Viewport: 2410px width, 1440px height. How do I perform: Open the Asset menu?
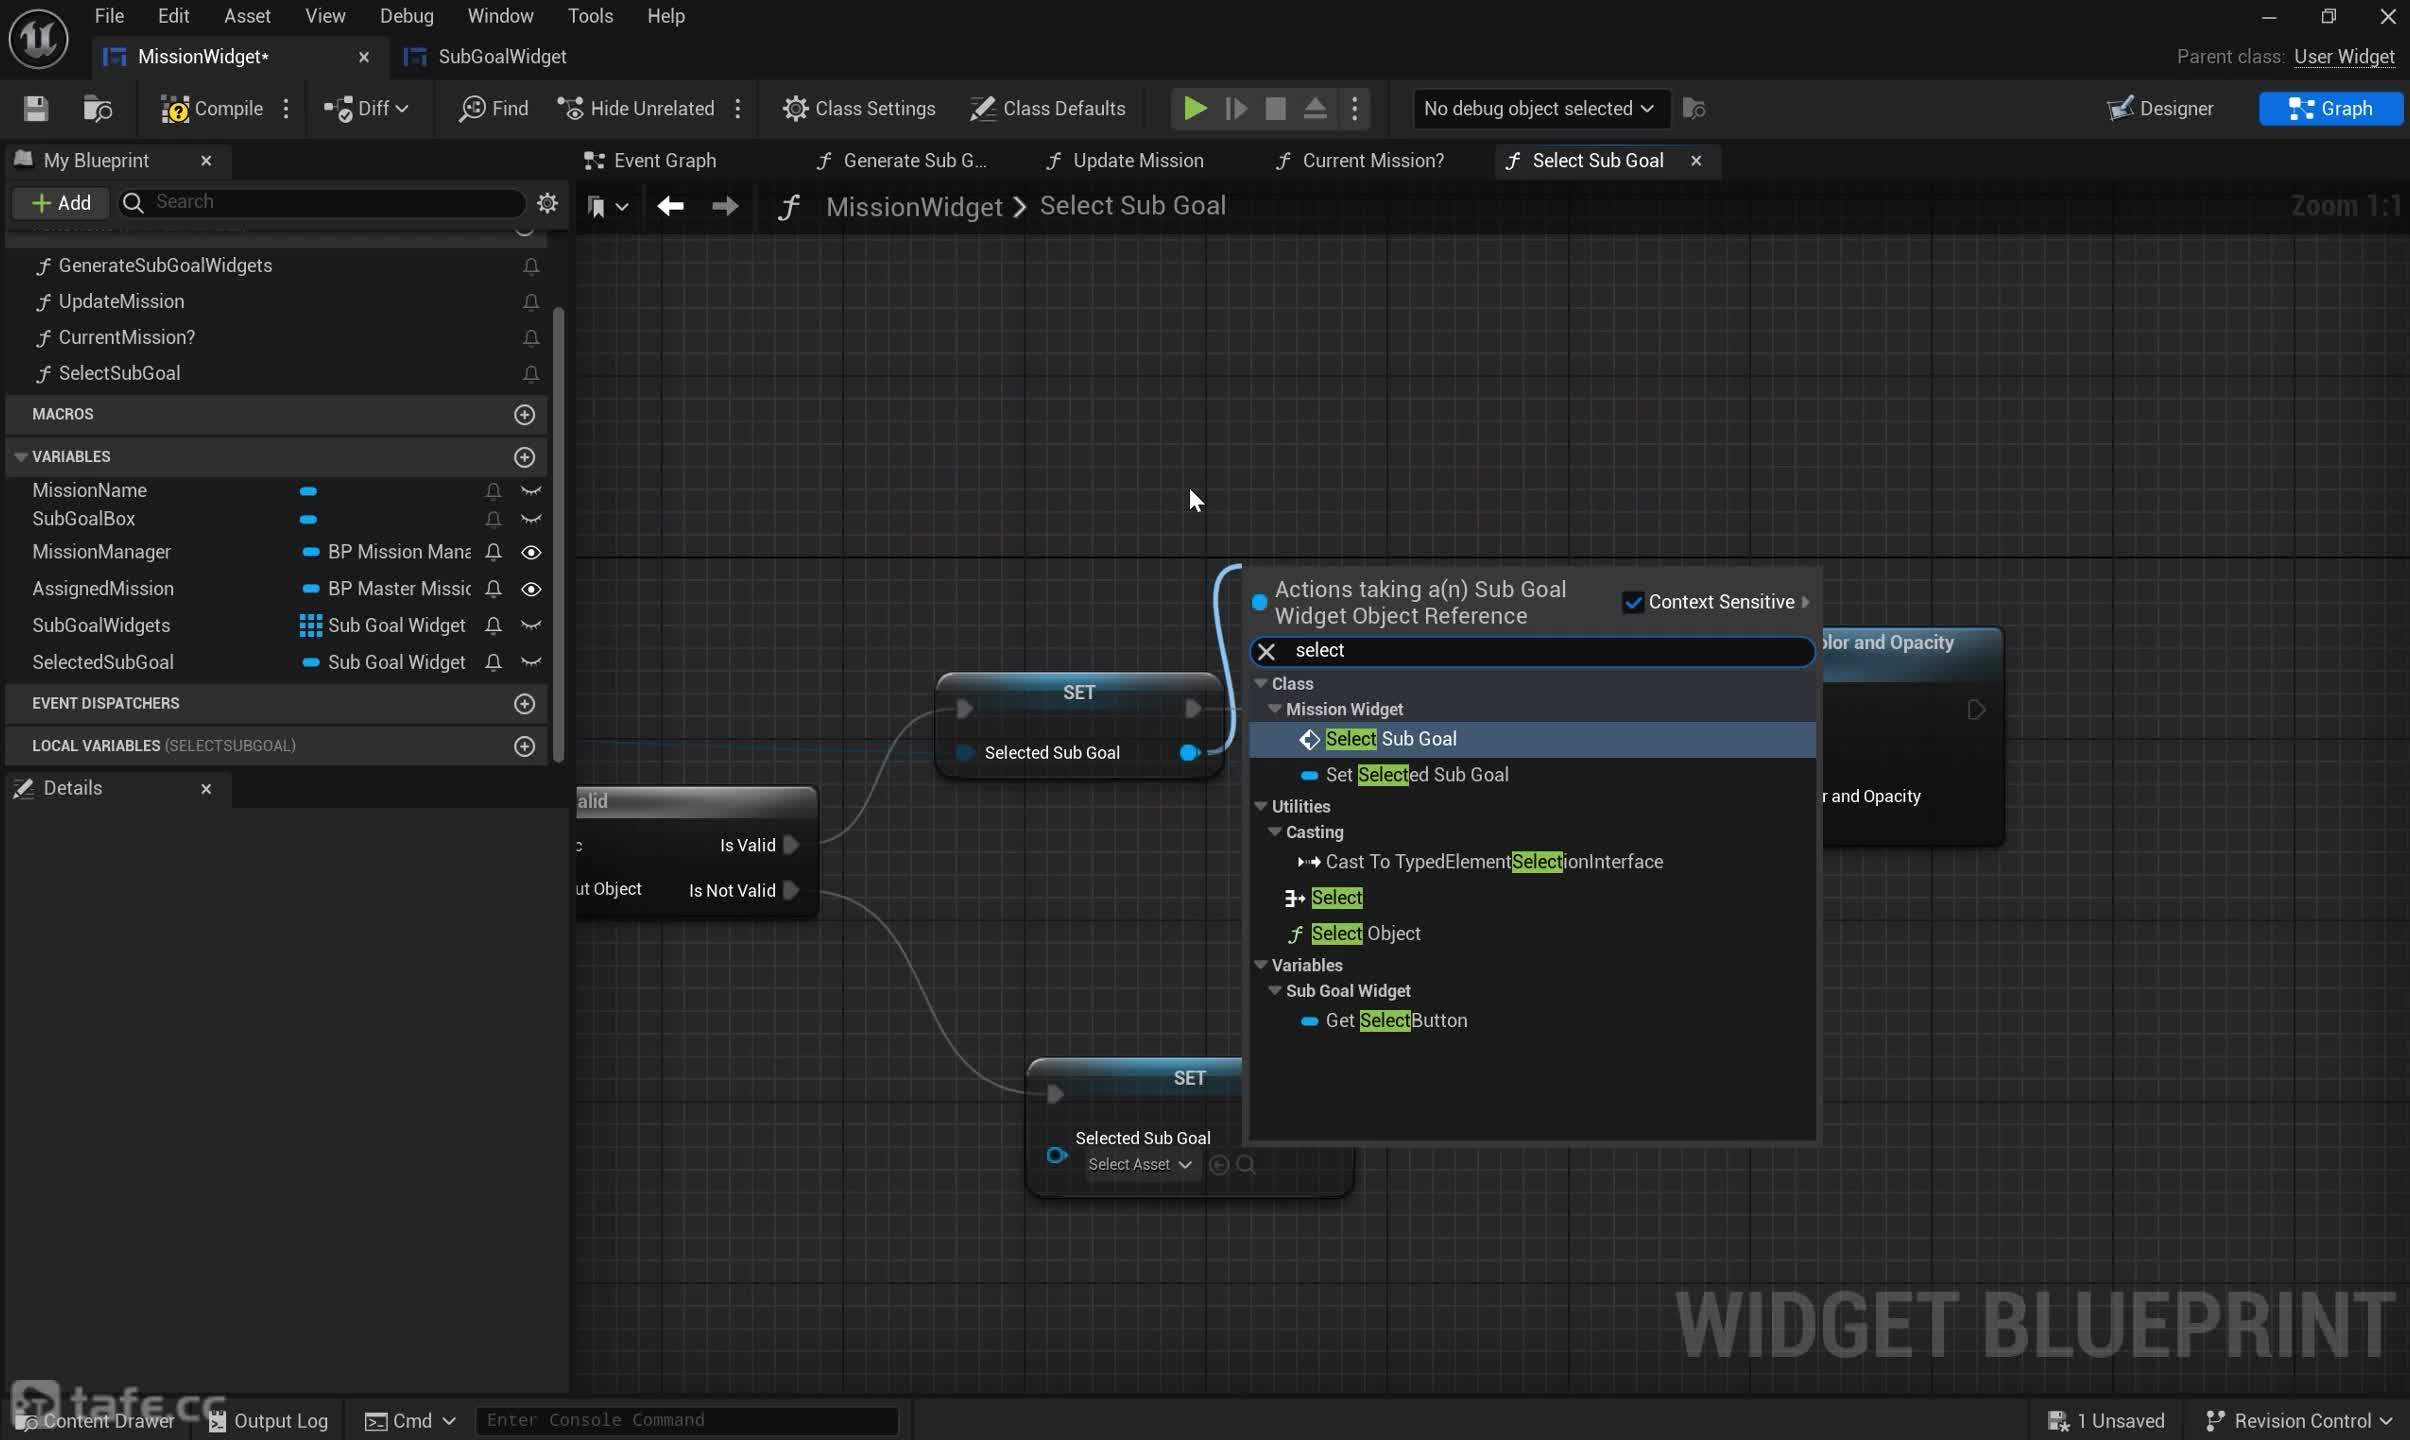247,16
